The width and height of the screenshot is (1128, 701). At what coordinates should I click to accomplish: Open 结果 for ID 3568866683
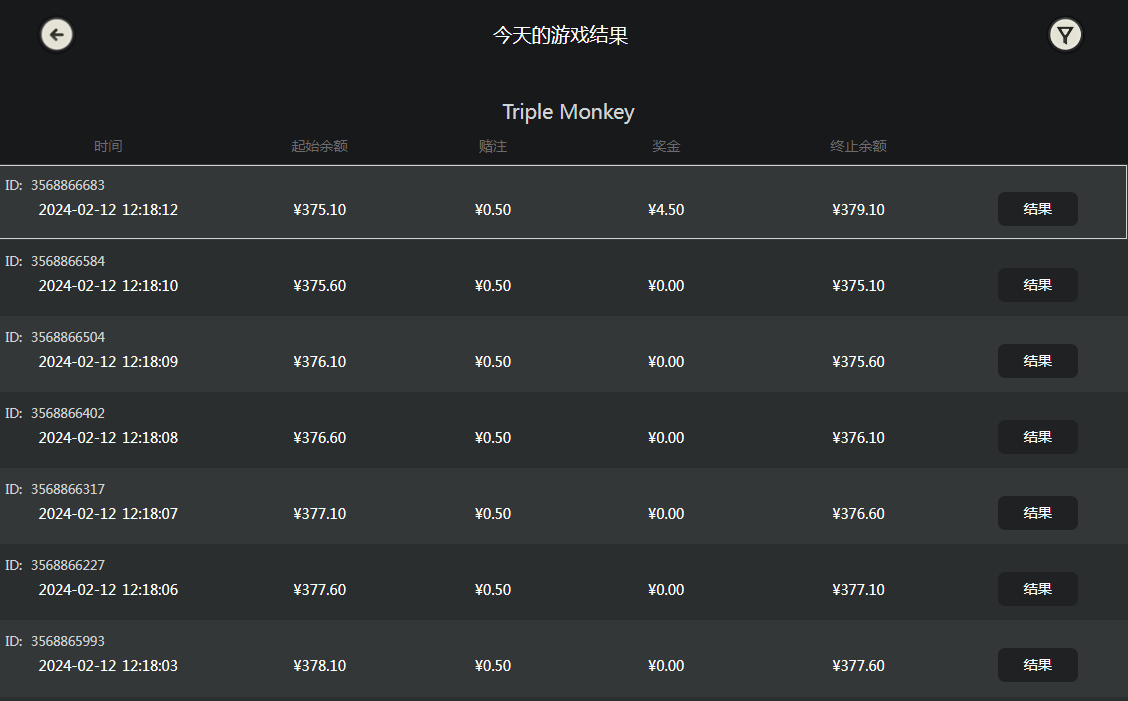point(1037,209)
